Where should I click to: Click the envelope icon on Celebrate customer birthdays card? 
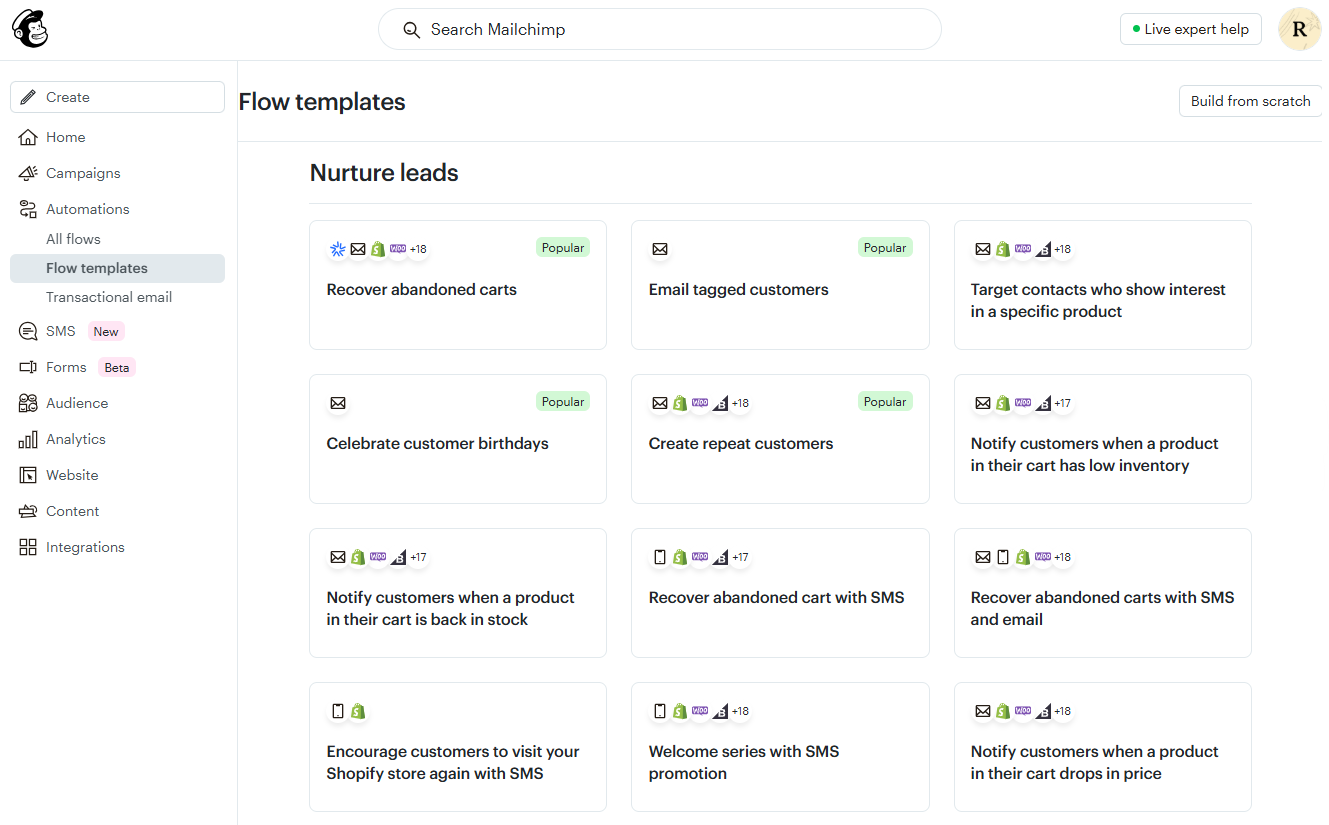(338, 403)
